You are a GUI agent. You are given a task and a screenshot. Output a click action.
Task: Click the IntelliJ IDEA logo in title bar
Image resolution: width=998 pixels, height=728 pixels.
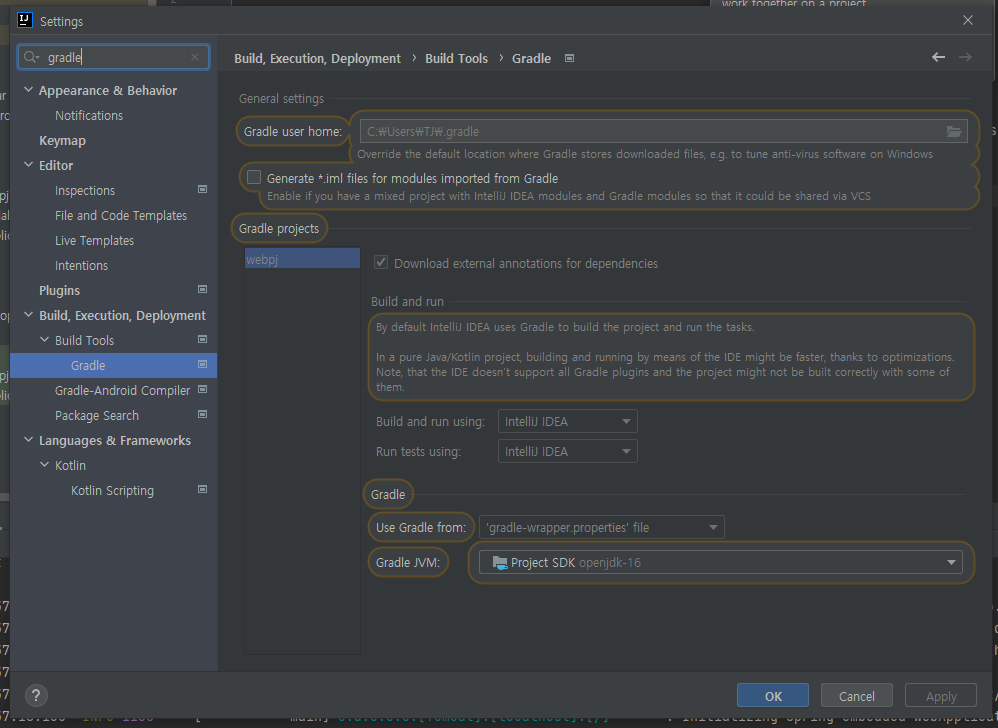pyautogui.click(x=25, y=20)
